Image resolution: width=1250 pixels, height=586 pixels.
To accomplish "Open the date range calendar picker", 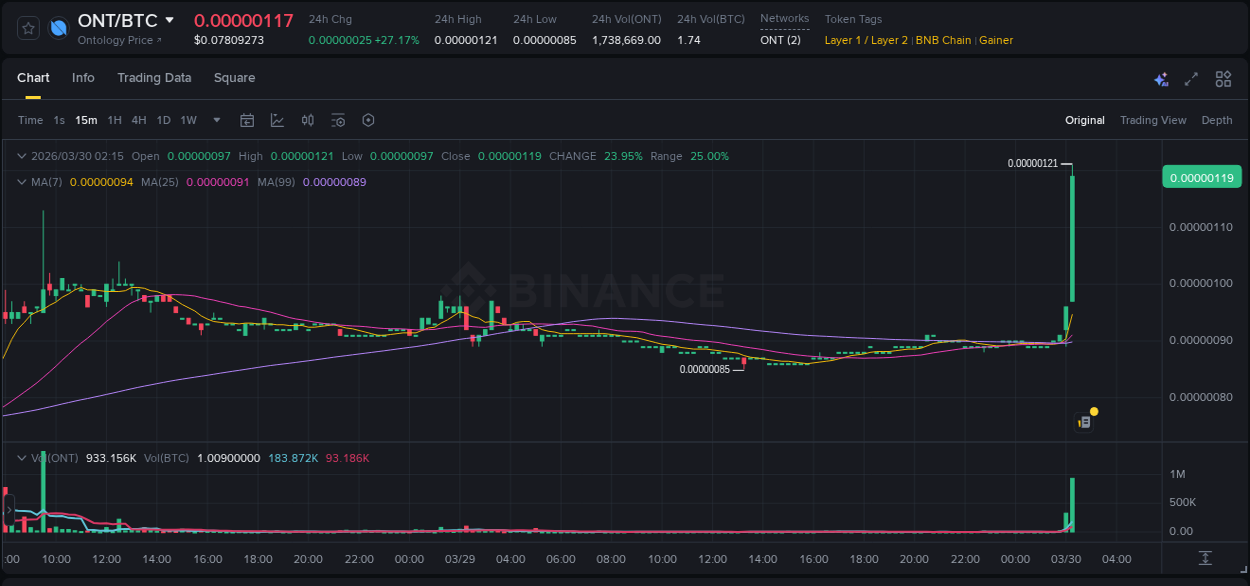I will tap(247, 120).
